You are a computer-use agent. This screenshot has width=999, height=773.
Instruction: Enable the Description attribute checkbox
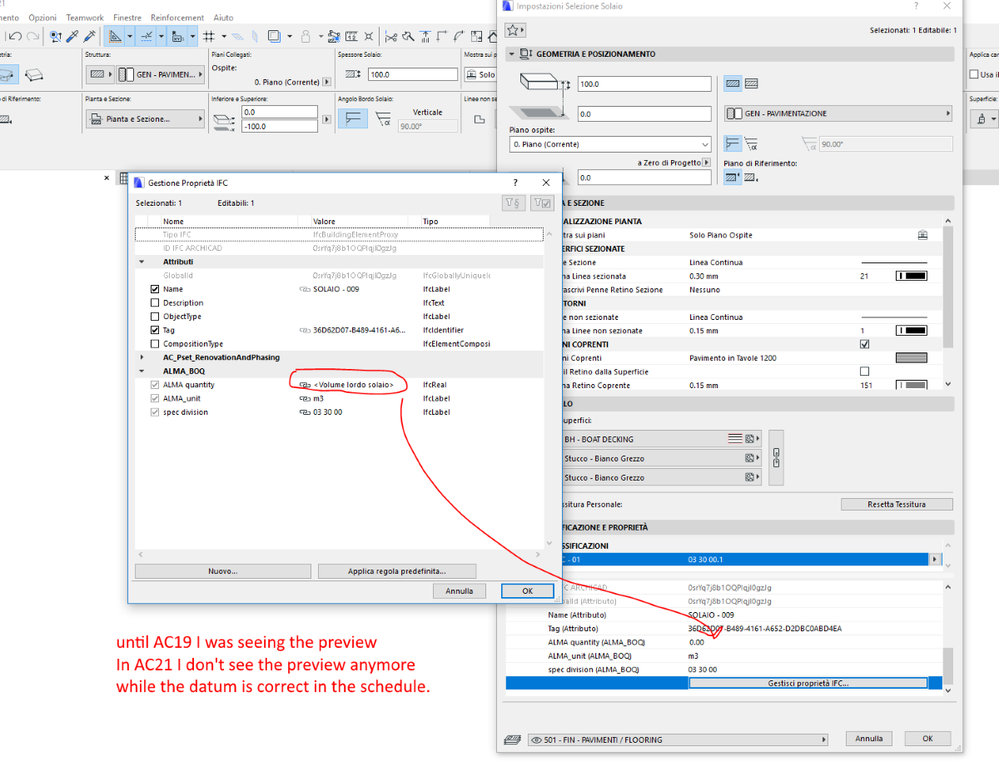pyautogui.click(x=154, y=303)
